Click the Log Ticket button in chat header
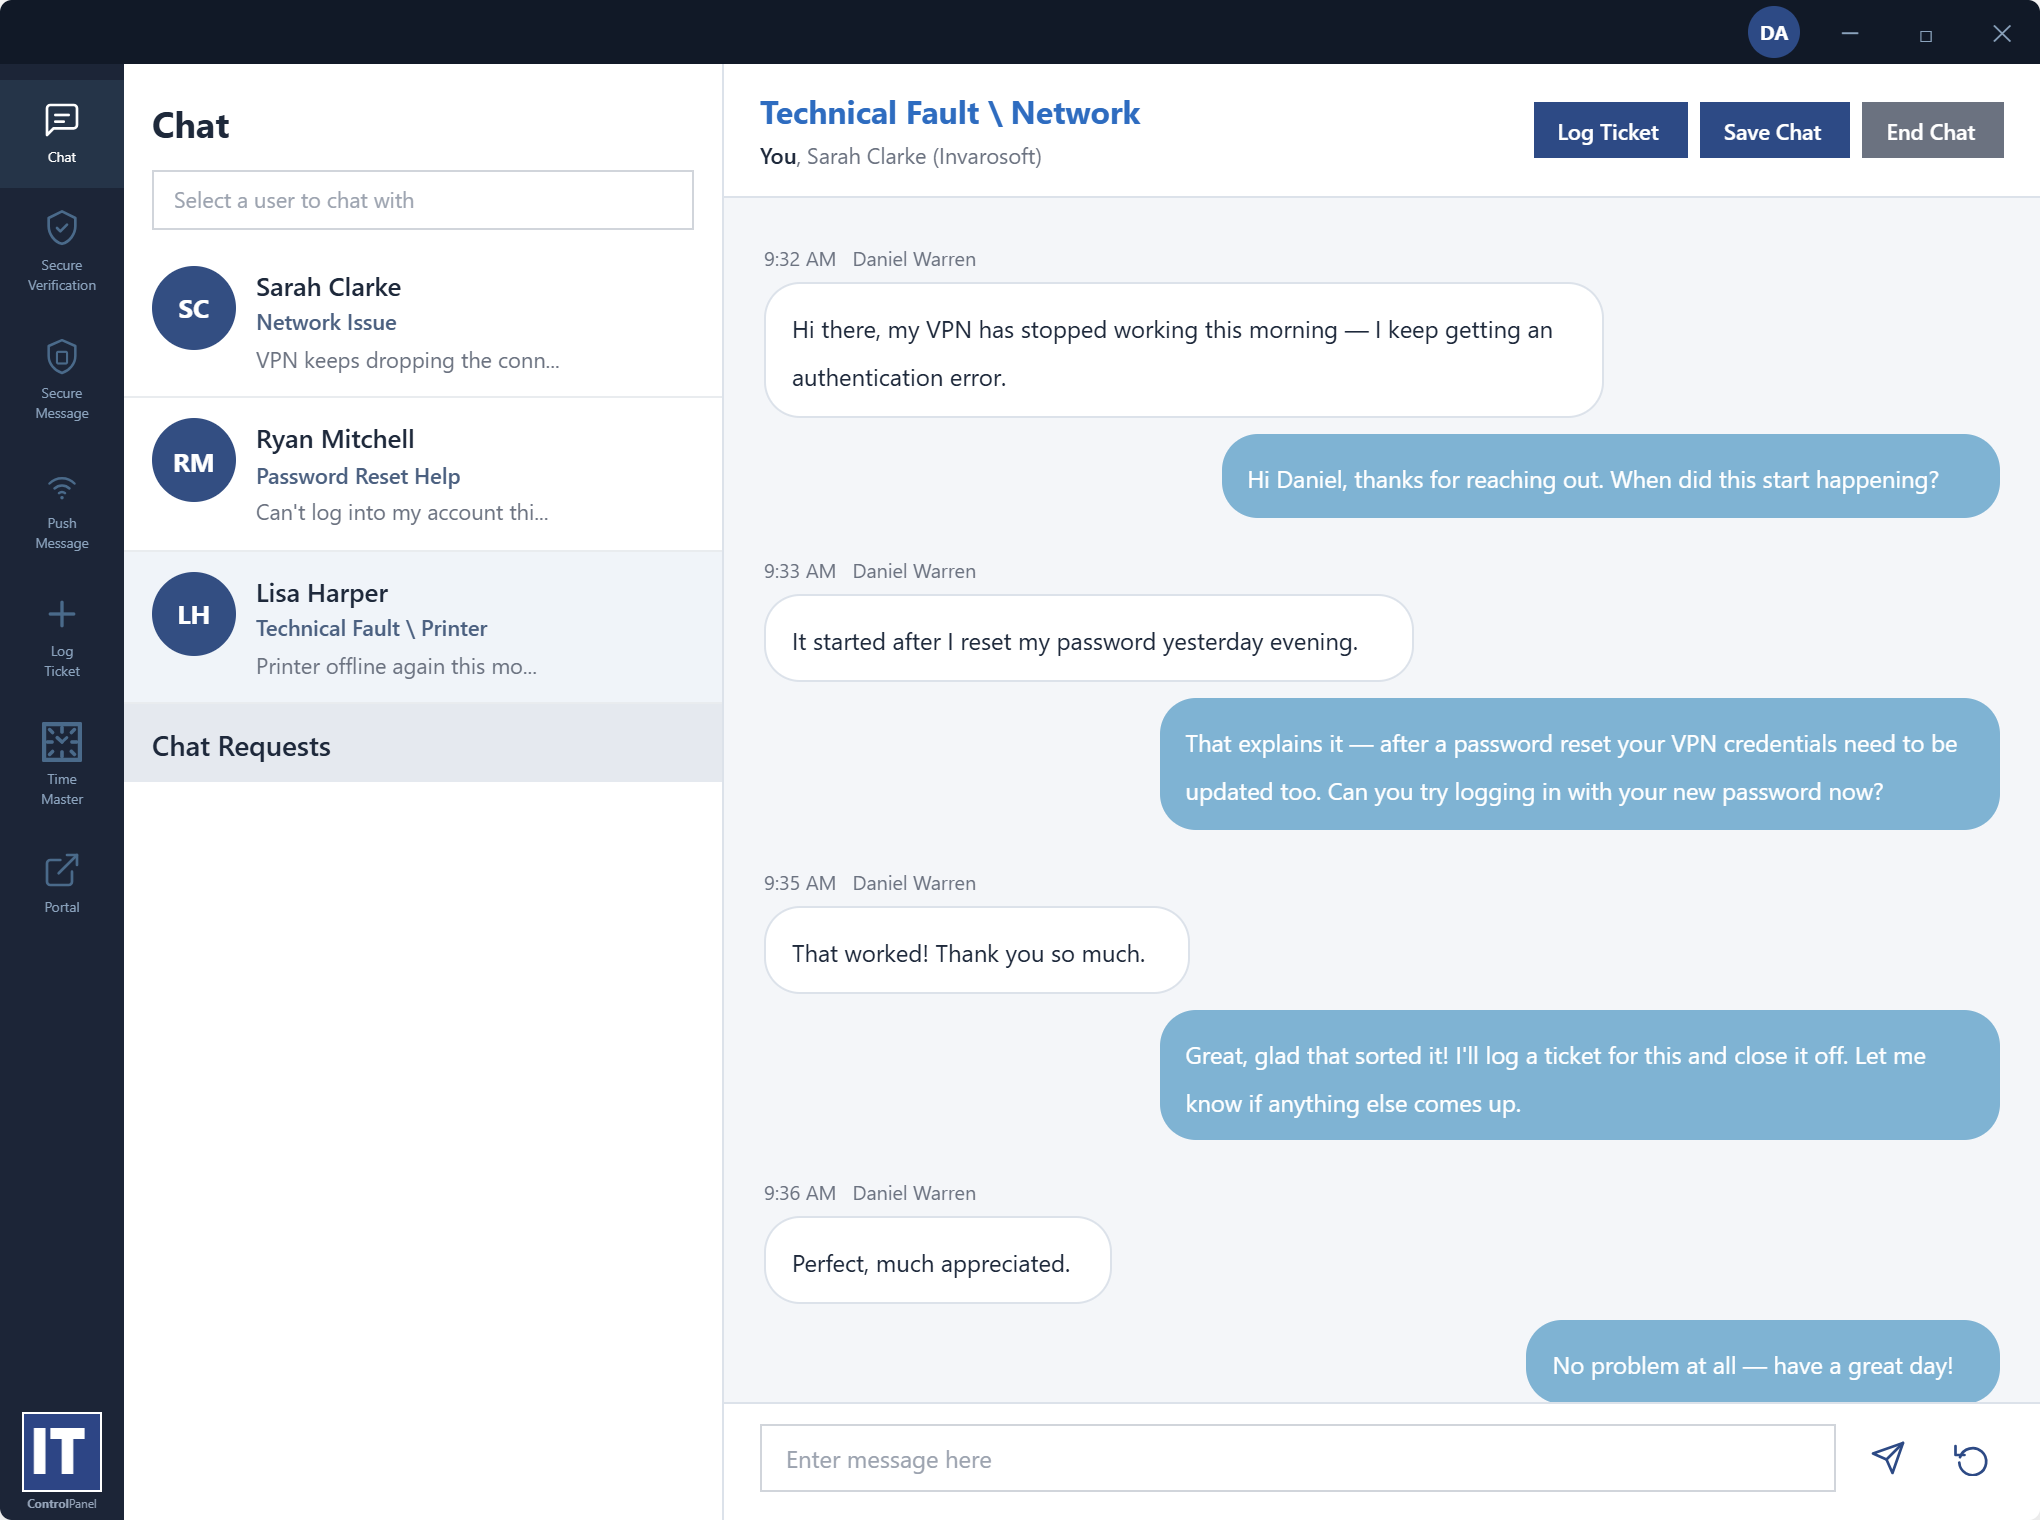The image size is (2040, 1520). pos(1610,130)
